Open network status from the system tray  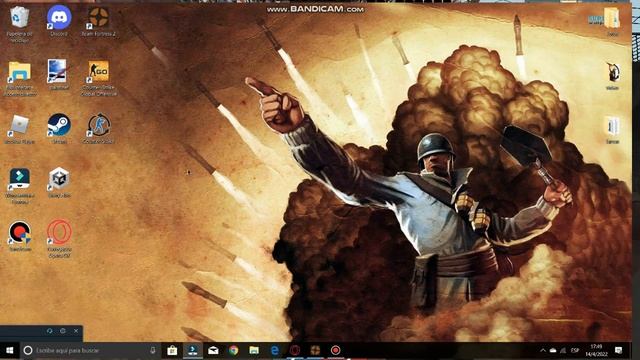coord(563,350)
